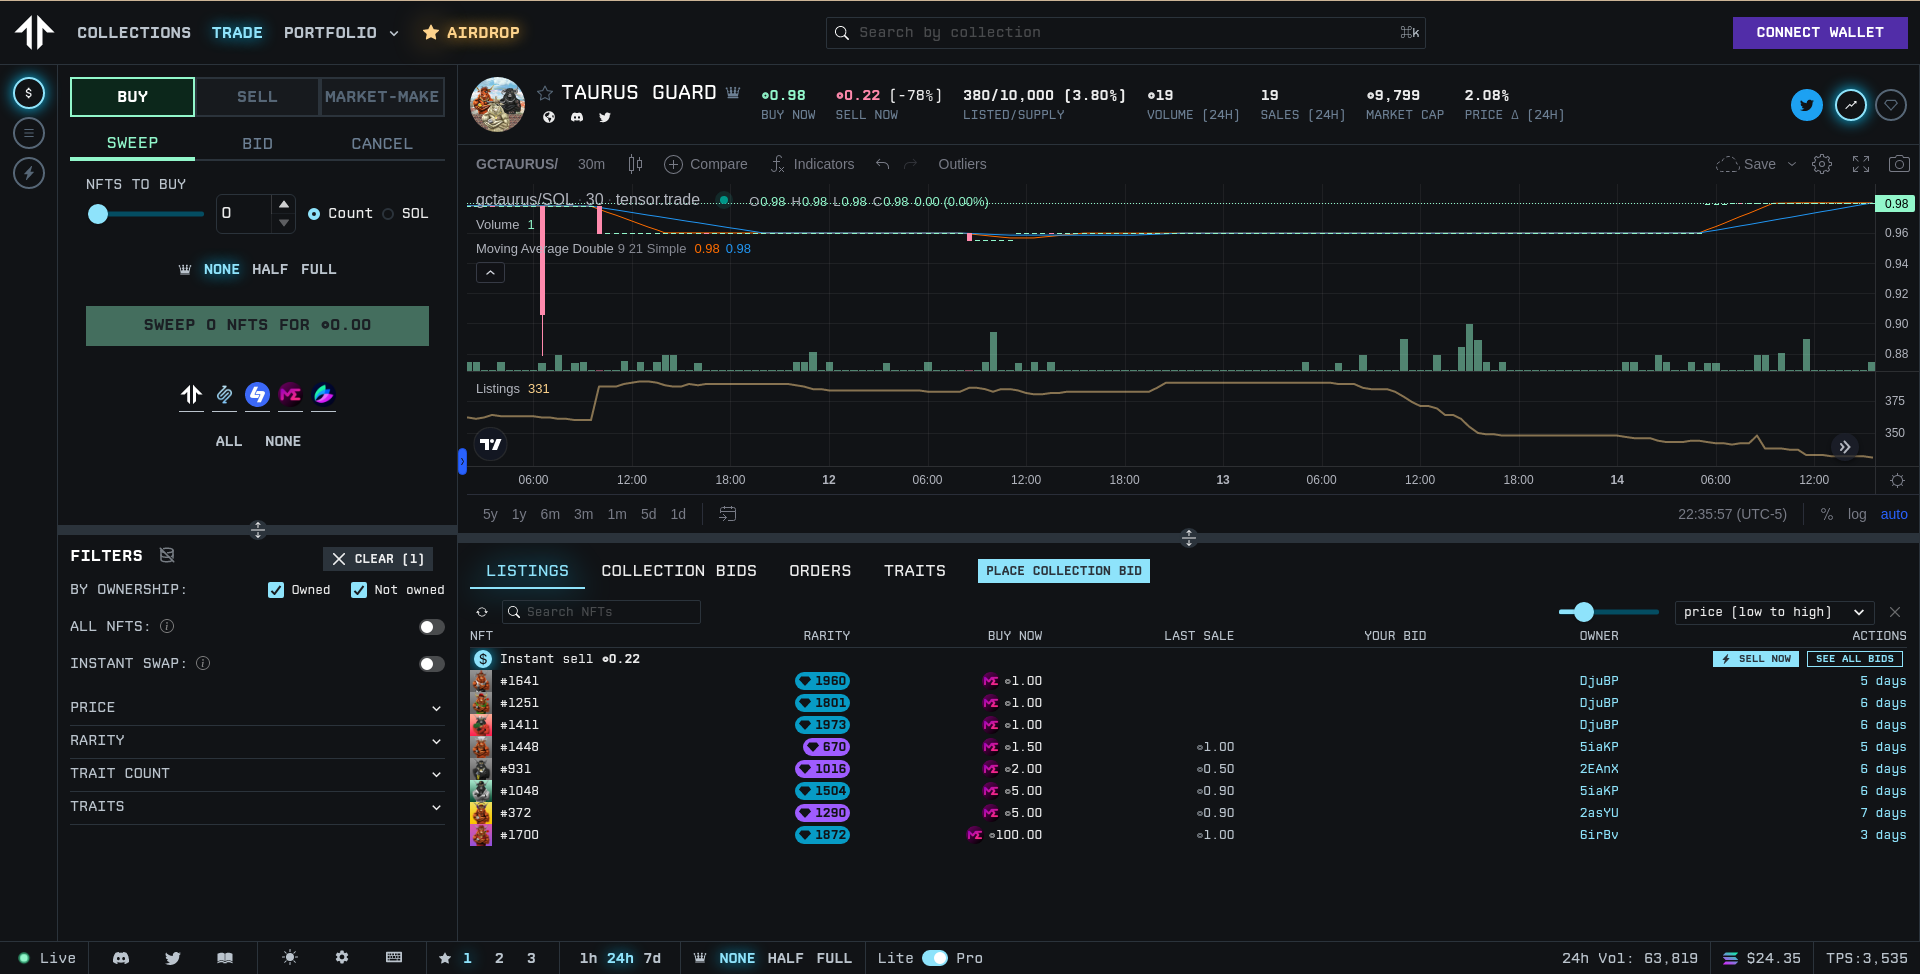Open keyboard shortcuts icon in status bar
1920x974 pixels.
coord(394,958)
